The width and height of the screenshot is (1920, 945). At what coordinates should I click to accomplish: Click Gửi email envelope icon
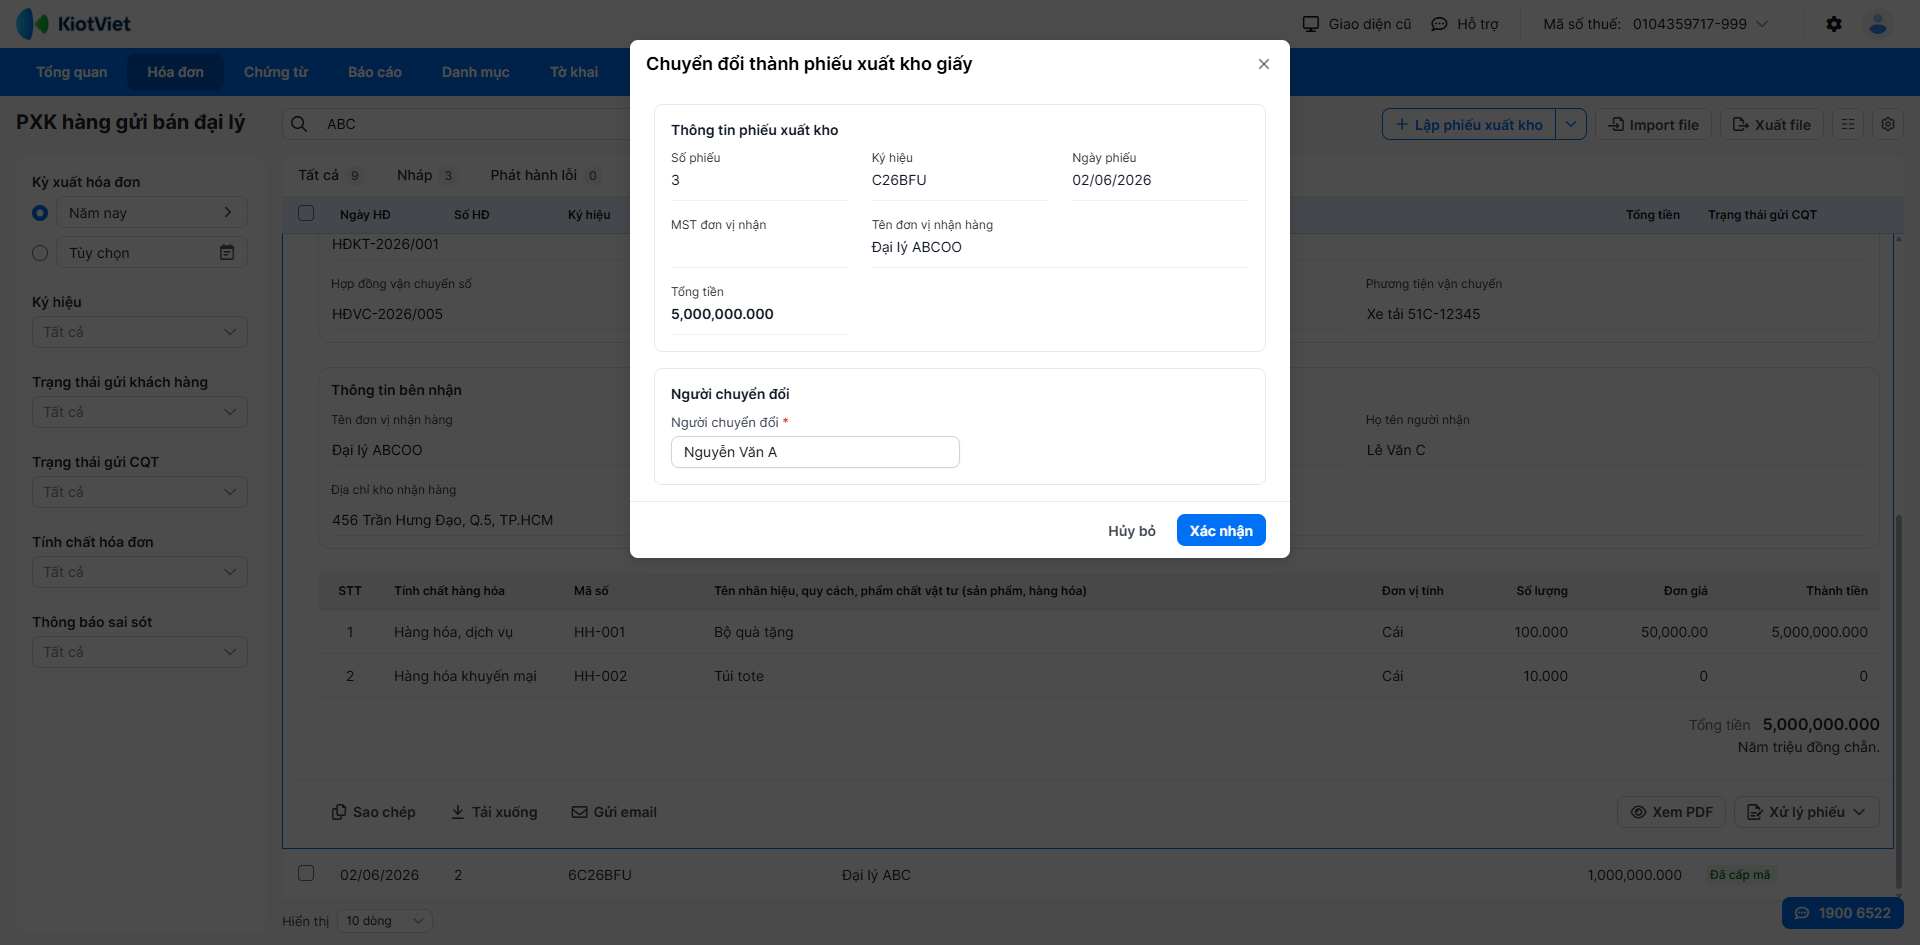pos(579,812)
